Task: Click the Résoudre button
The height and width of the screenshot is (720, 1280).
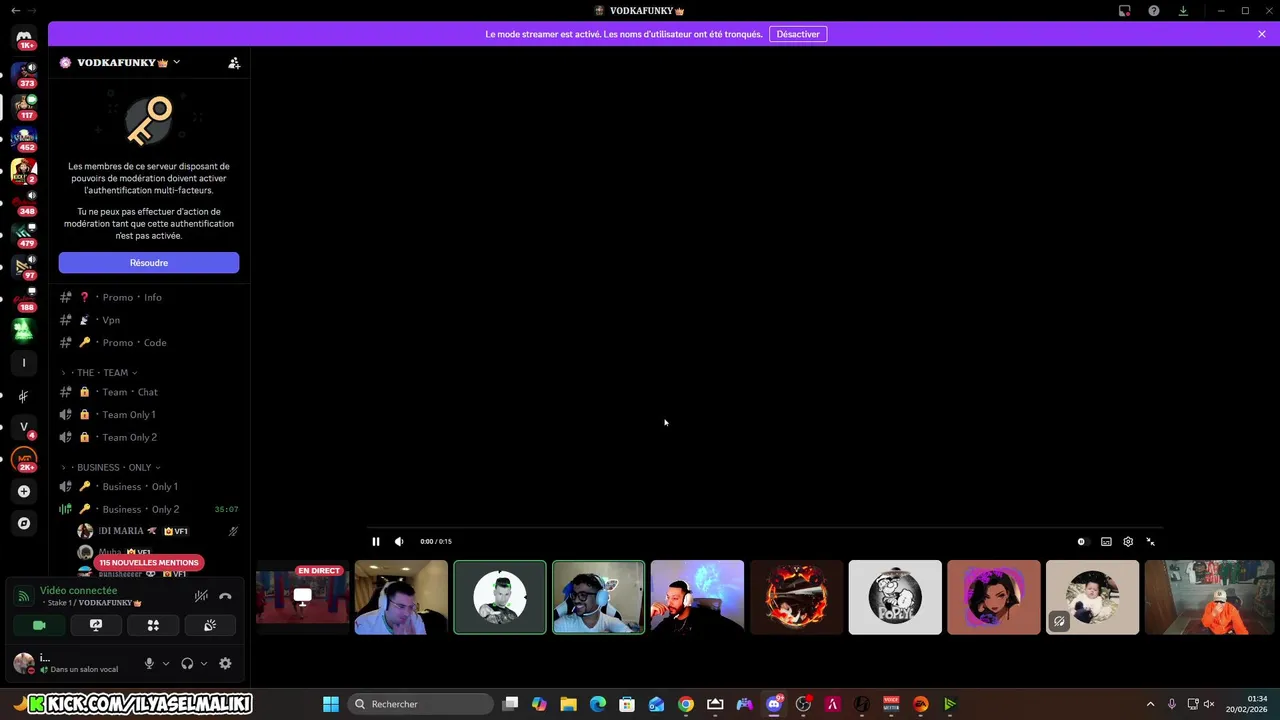Action: pos(149,263)
